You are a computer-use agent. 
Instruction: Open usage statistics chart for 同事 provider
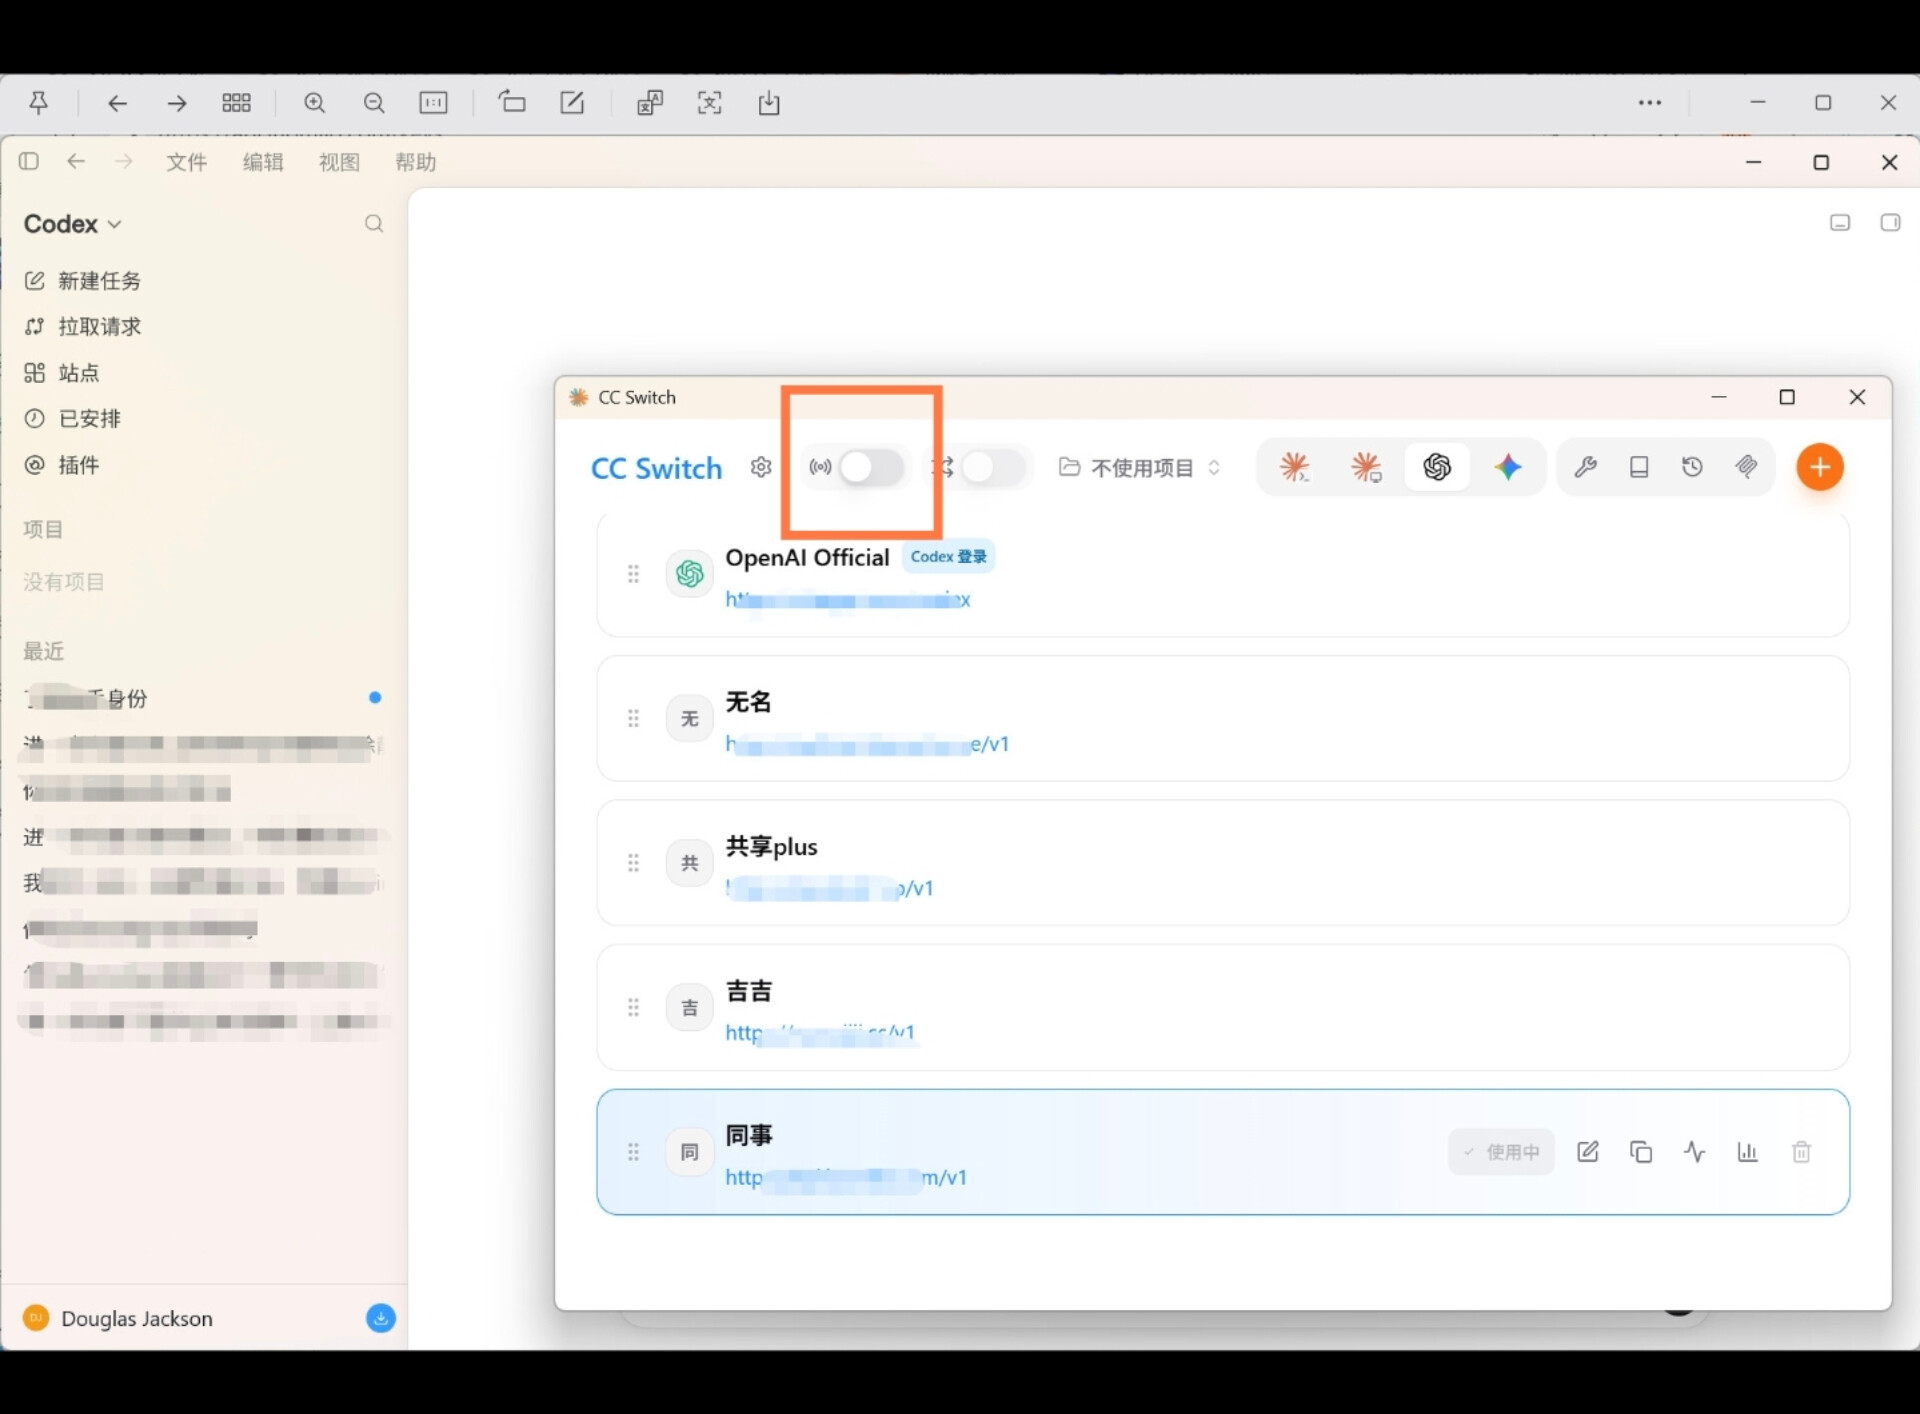point(1748,1152)
